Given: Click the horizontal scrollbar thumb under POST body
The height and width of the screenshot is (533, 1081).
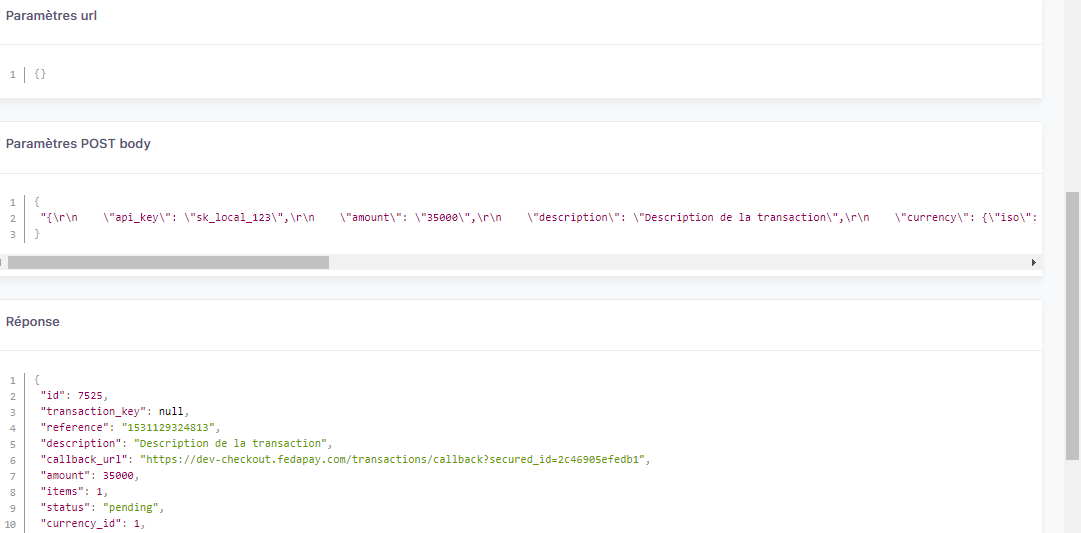Looking at the screenshot, I should 168,262.
